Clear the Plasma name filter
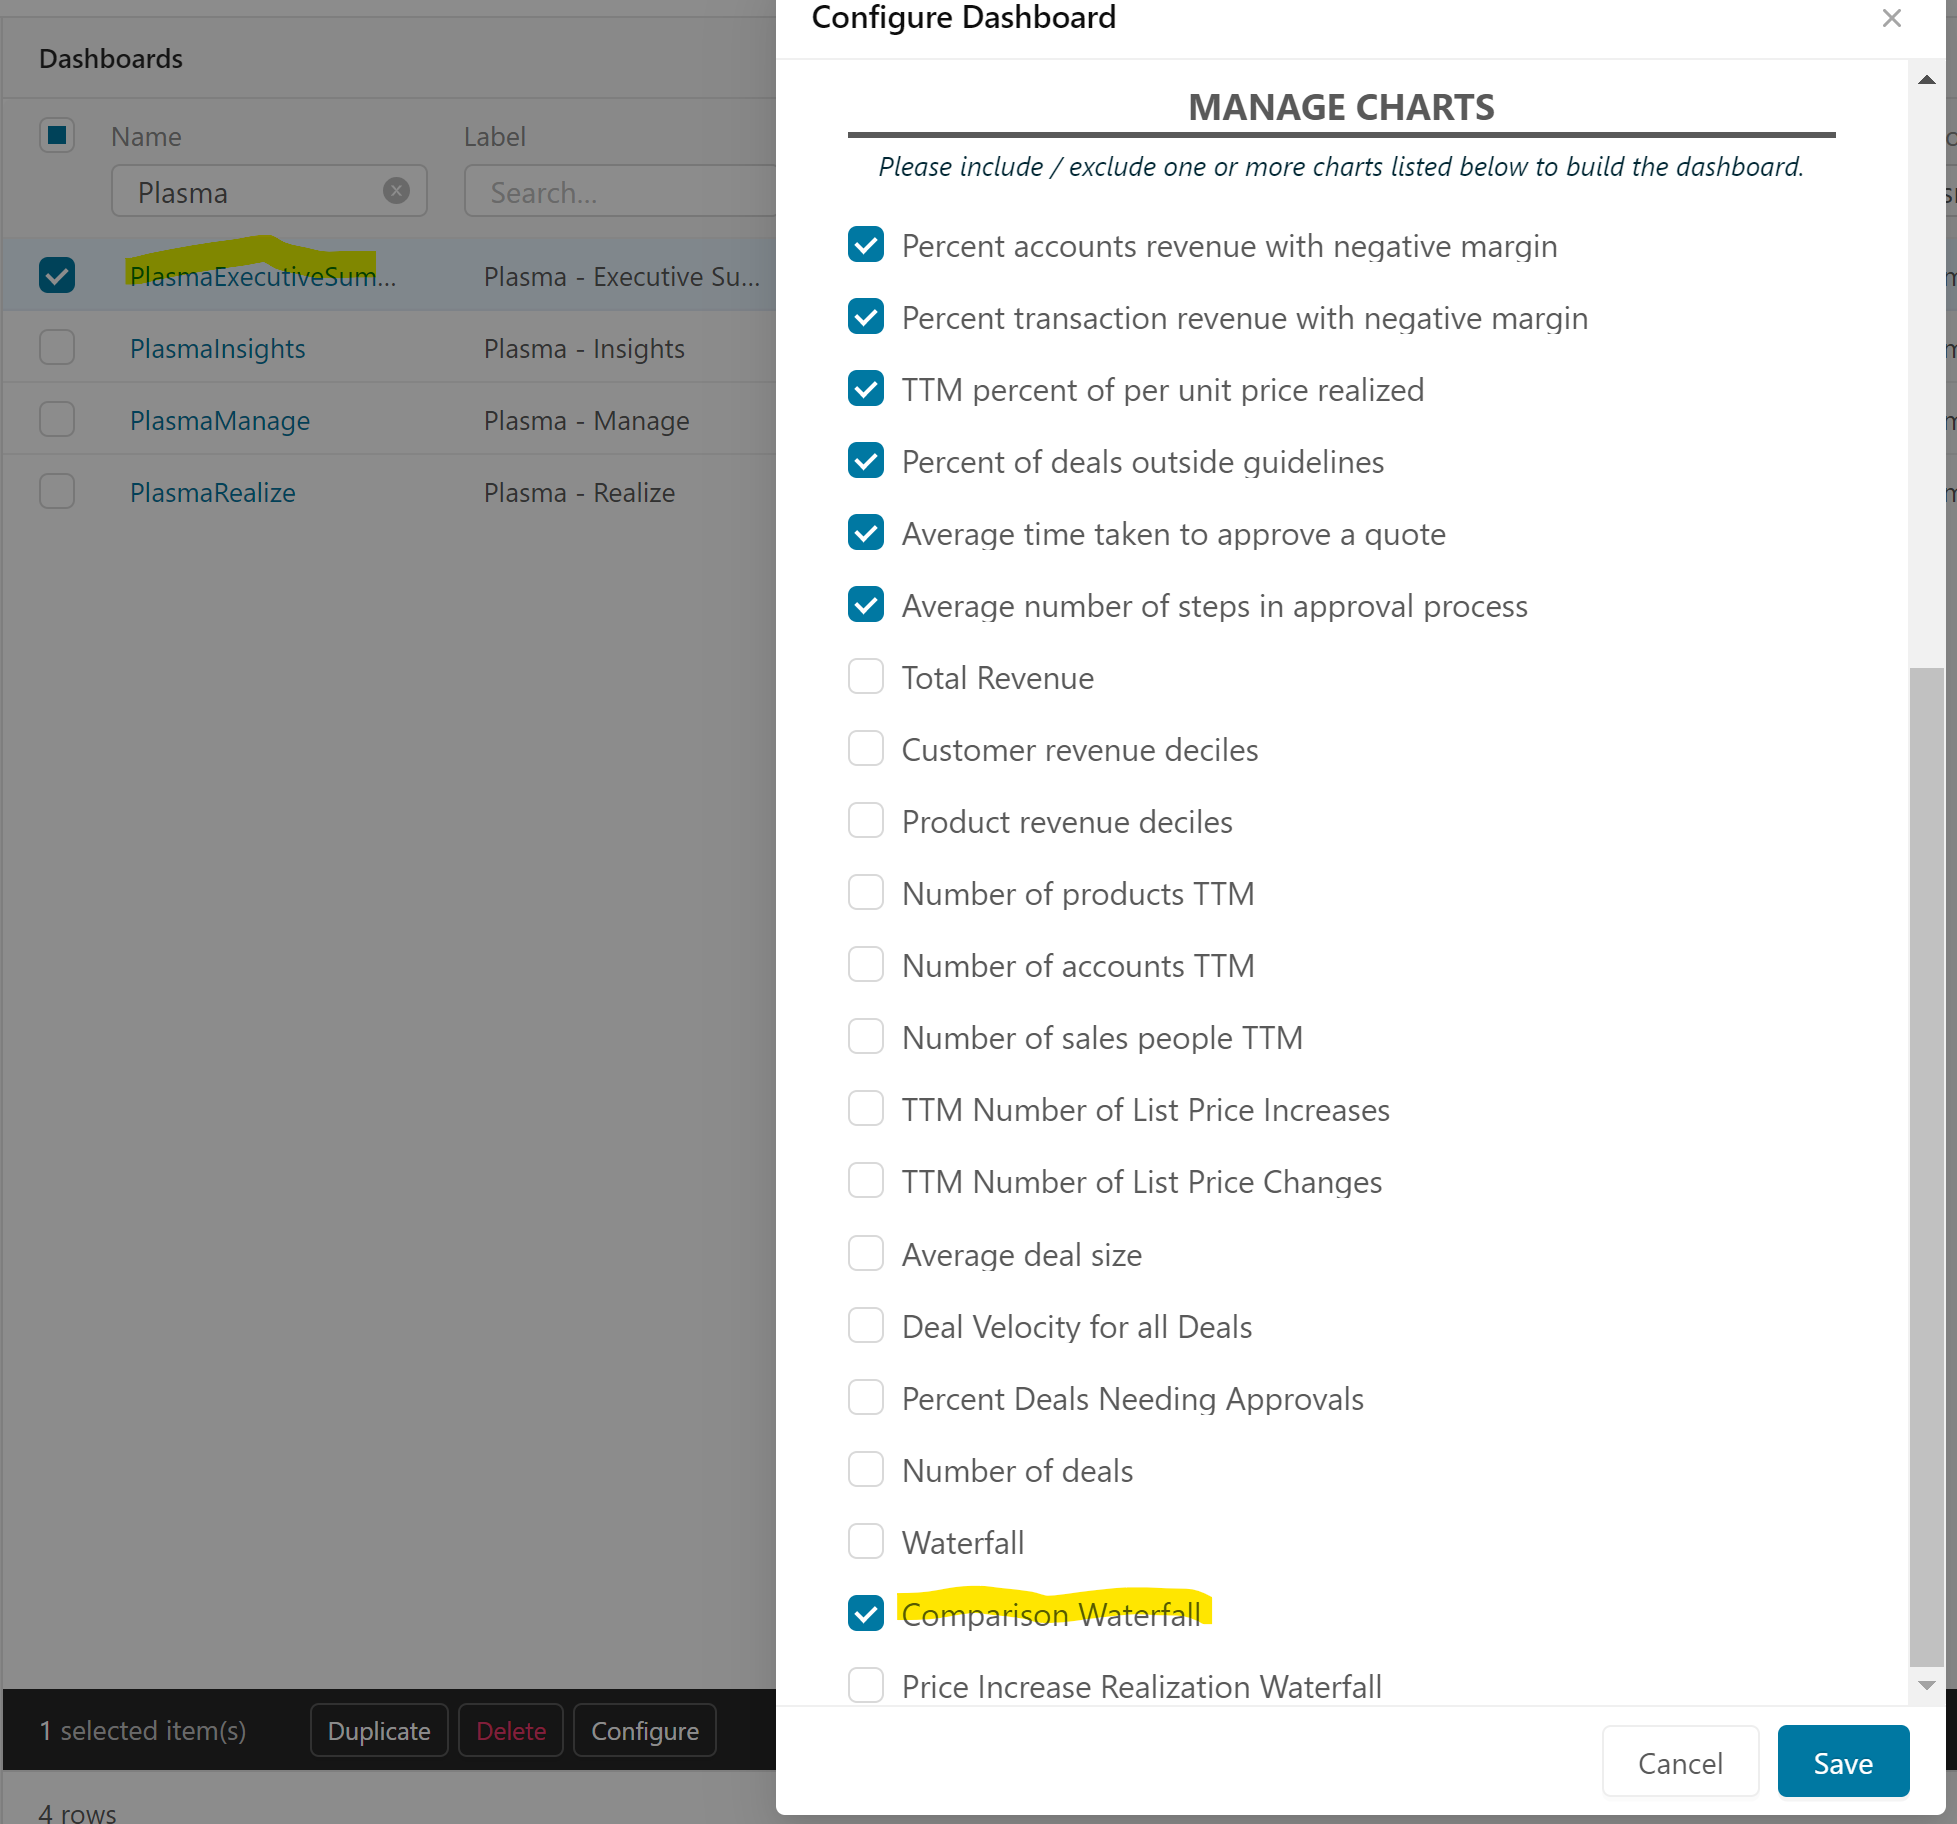Image resolution: width=1957 pixels, height=1824 pixels. [x=397, y=191]
